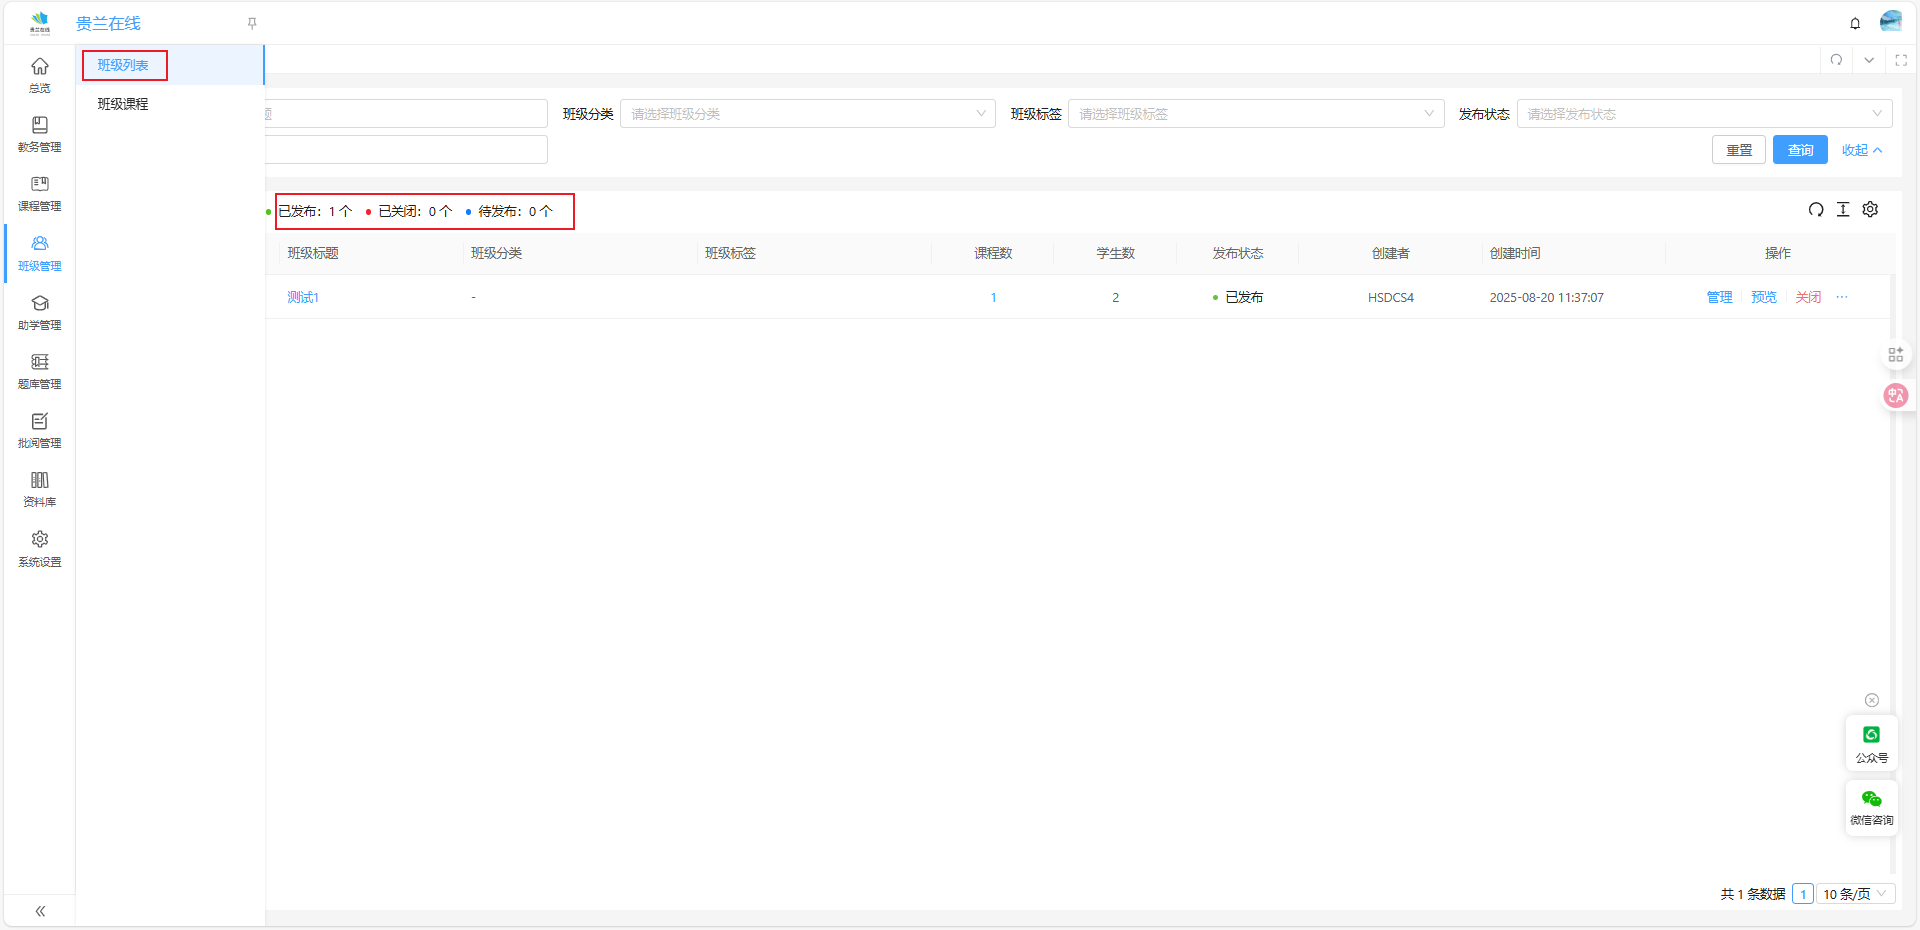The image size is (1920, 930).
Task: Open table column settings gear icon
Action: 1870,209
